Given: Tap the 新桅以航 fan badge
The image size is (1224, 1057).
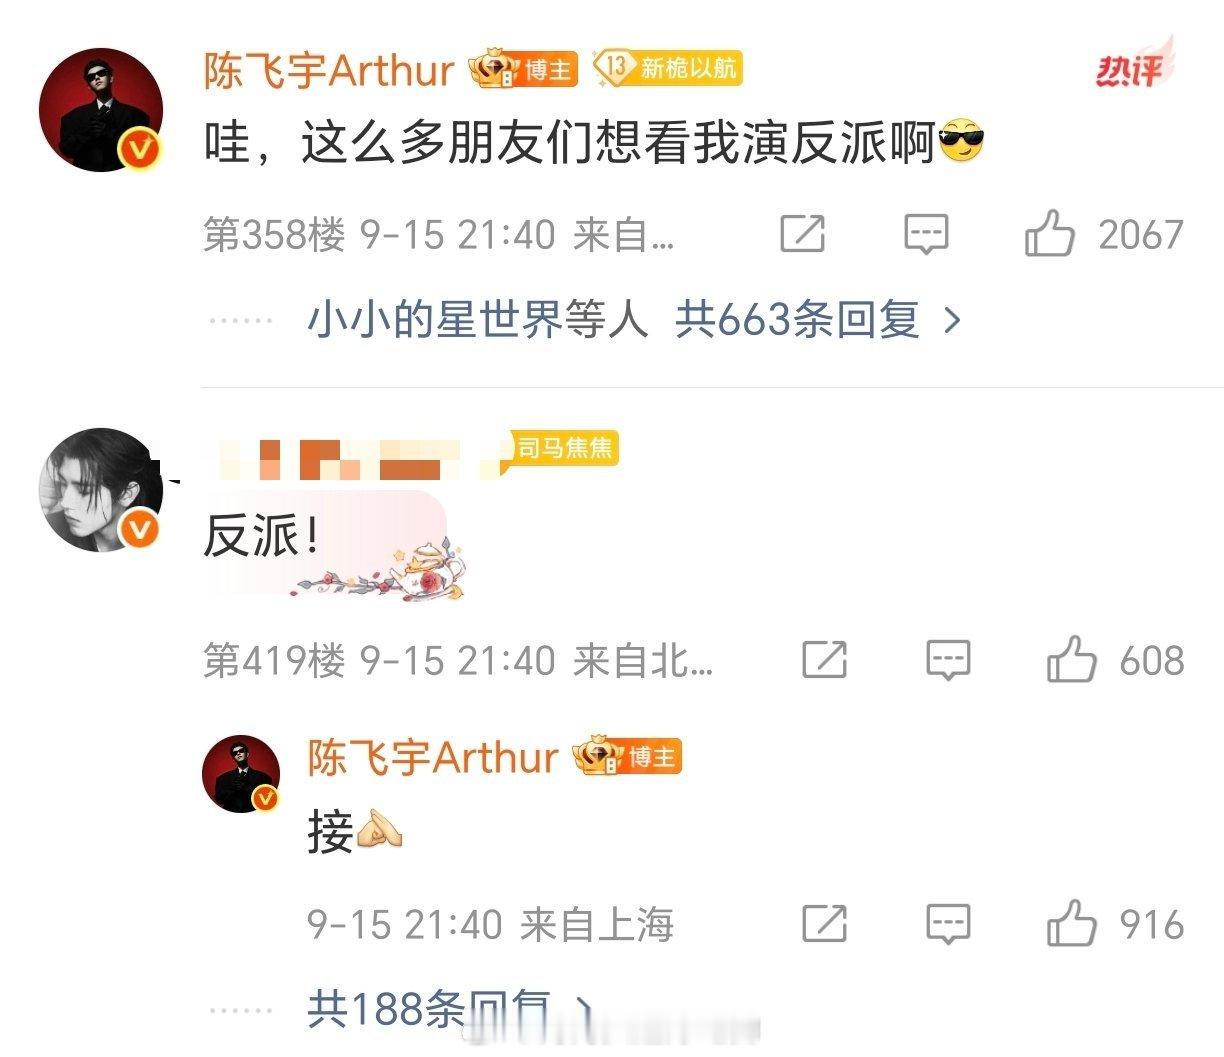Looking at the screenshot, I should tap(667, 67).
